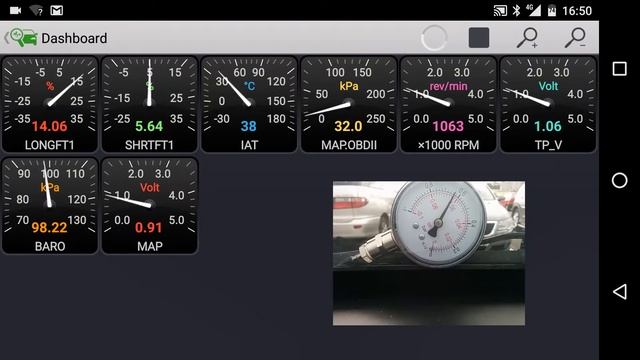The width and height of the screenshot is (640, 360).
Task: Tap the 1.06 reading on TP_V
Action: tap(548, 126)
